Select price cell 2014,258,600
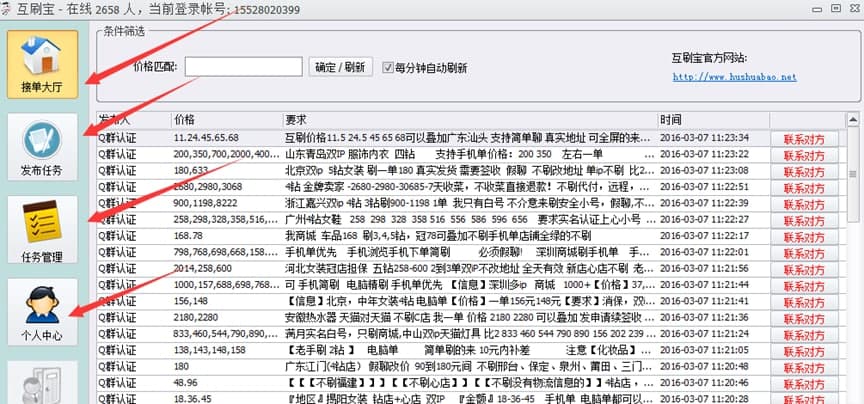Viewport: 864px width, 404px height. (x=203, y=268)
